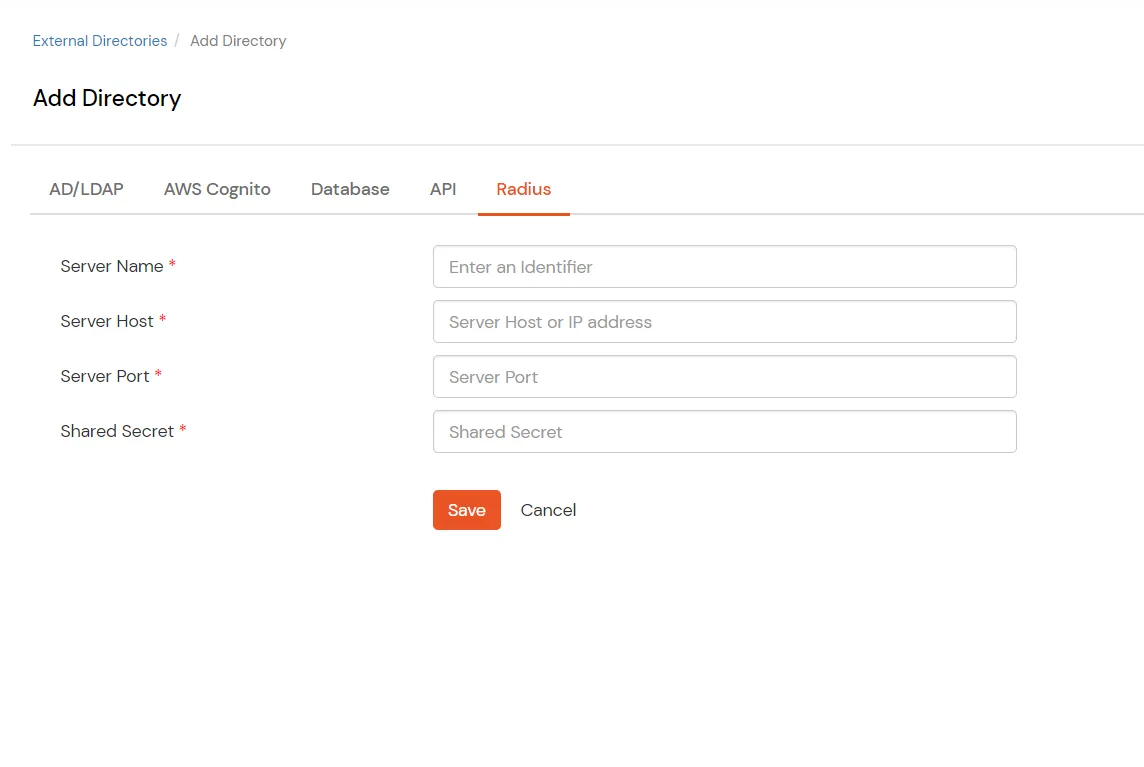Click inside the Server Port field
The height and width of the screenshot is (767, 1144).
723,376
